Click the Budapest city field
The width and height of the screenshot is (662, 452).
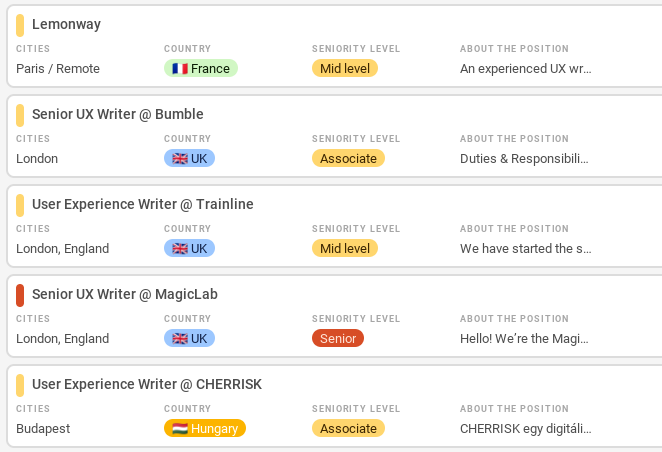click(43, 429)
